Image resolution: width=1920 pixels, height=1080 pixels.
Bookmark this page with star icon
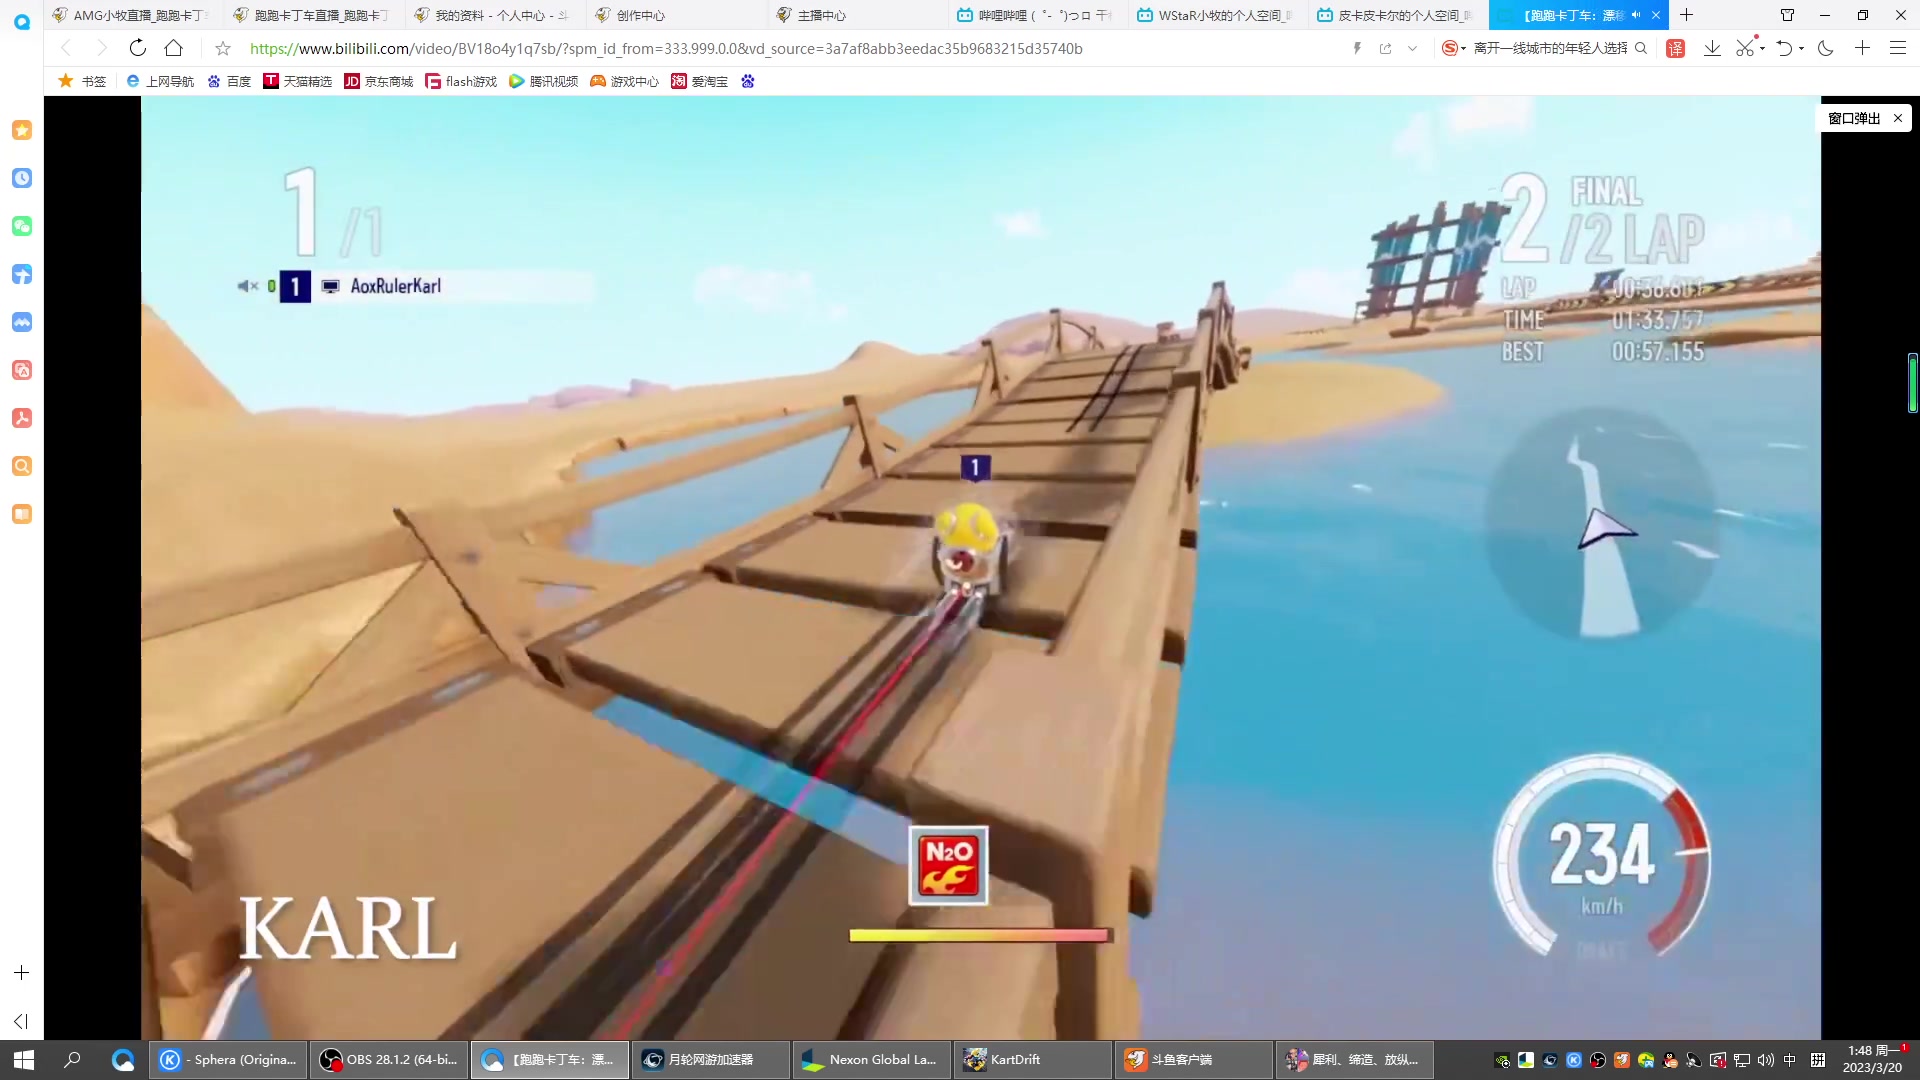(x=223, y=48)
